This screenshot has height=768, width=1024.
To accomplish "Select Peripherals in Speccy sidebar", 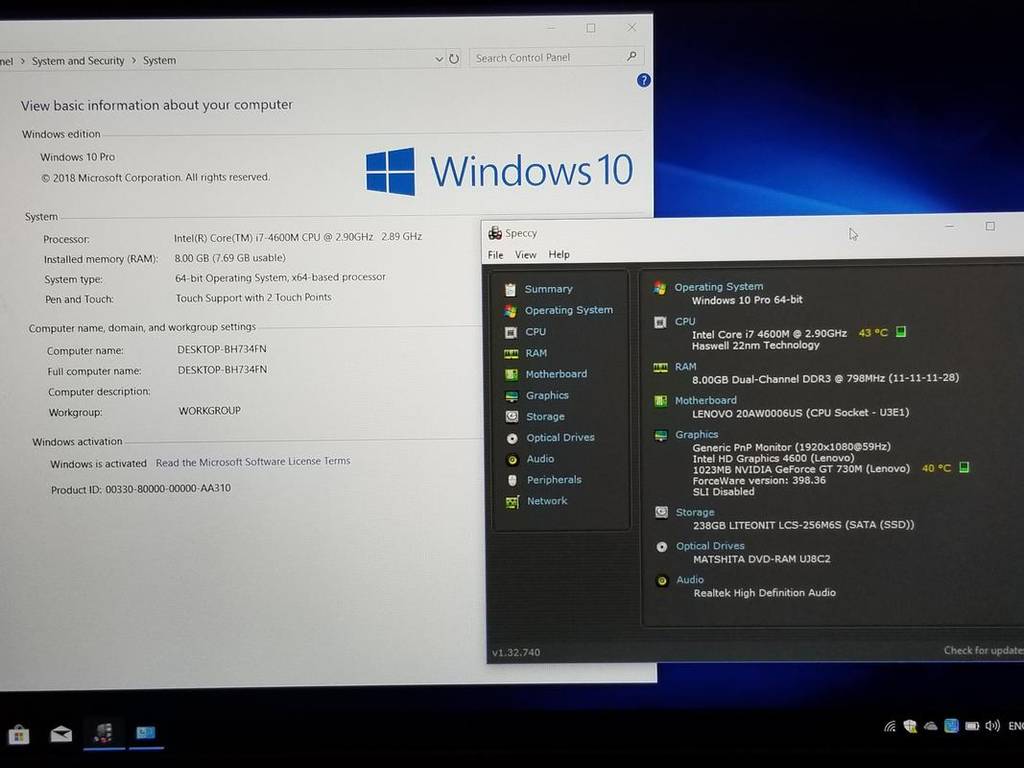I will pos(554,480).
